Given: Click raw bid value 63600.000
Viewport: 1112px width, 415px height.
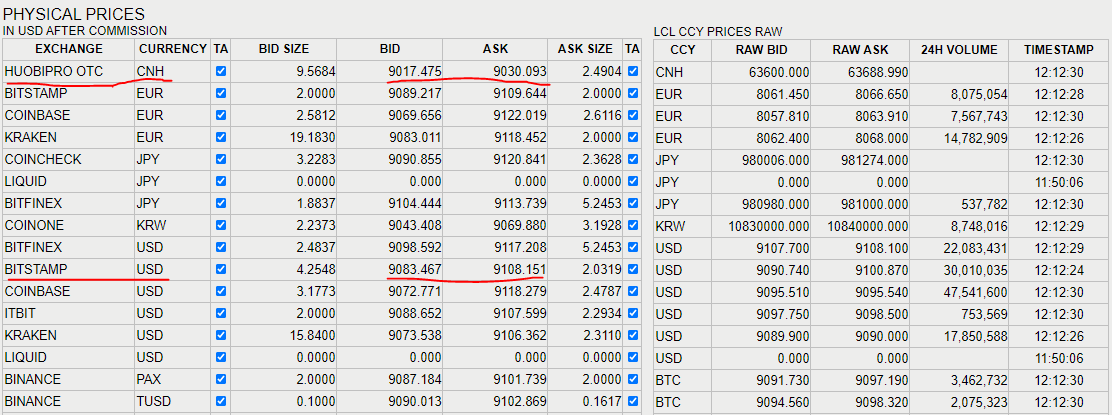Looking at the screenshot, I should click(779, 72).
